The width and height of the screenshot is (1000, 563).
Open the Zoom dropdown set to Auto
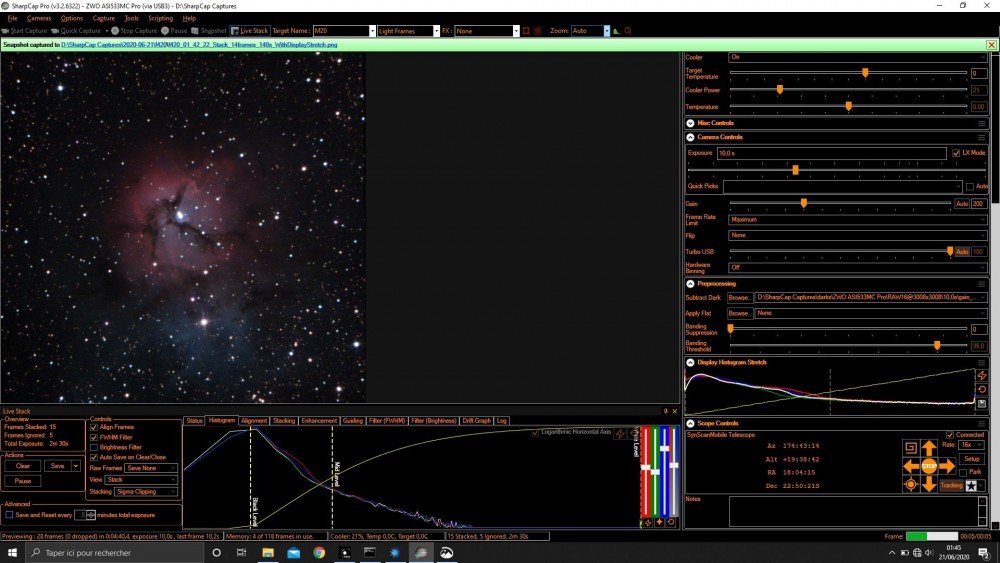[x=607, y=31]
